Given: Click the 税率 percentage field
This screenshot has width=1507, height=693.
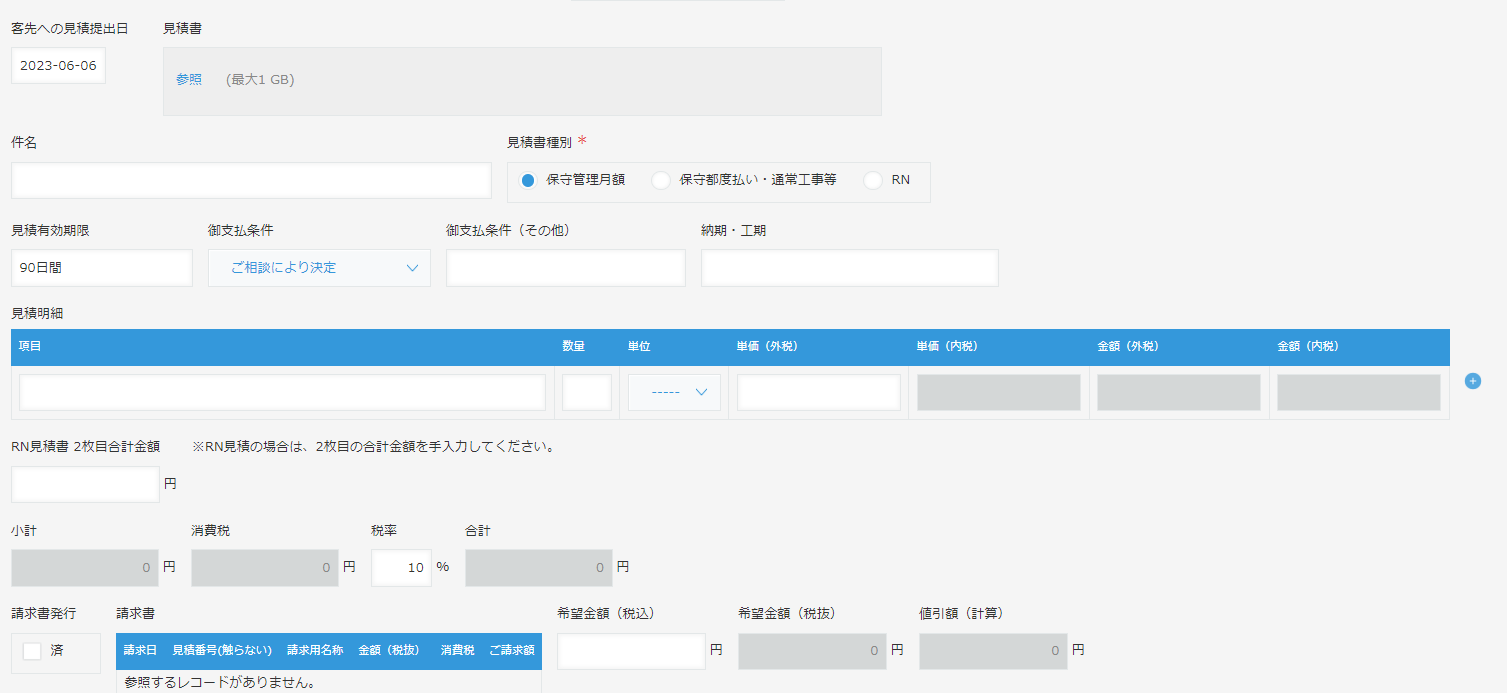Looking at the screenshot, I should click(x=401, y=567).
